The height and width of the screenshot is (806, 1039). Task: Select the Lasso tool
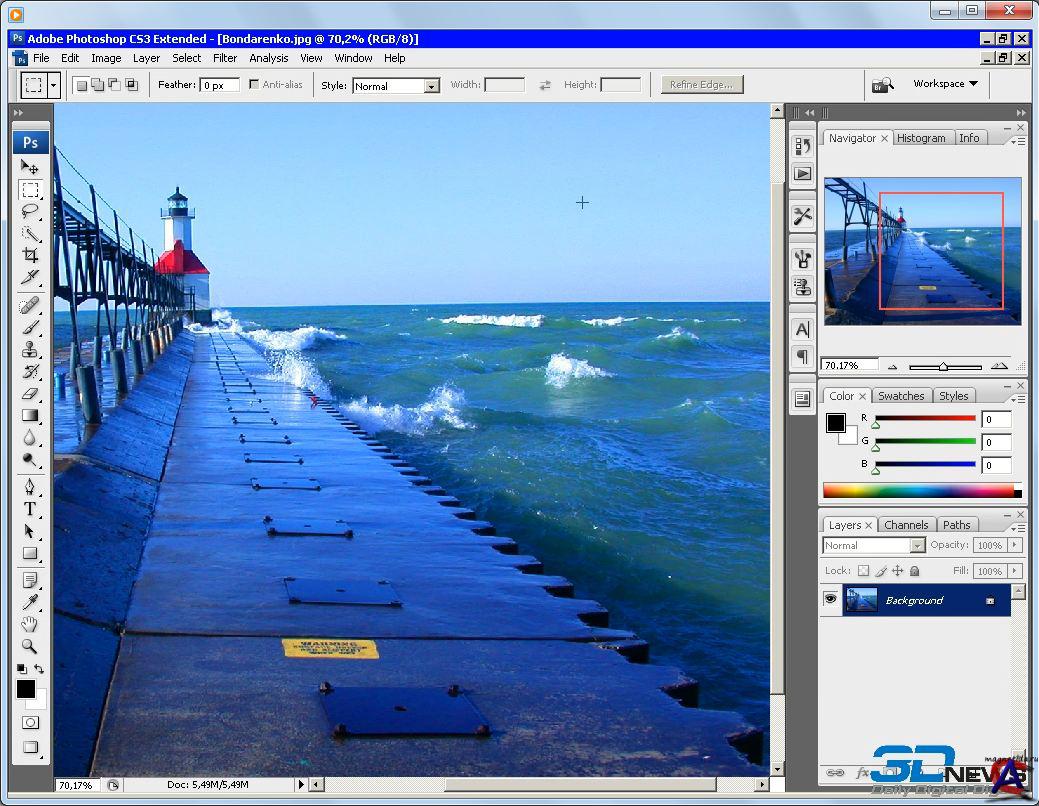(30, 211)
